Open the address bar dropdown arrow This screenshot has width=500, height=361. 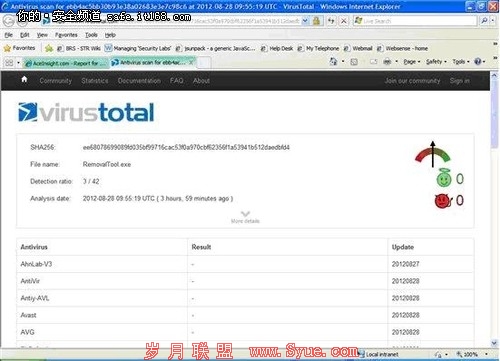(x=305, y=21)
